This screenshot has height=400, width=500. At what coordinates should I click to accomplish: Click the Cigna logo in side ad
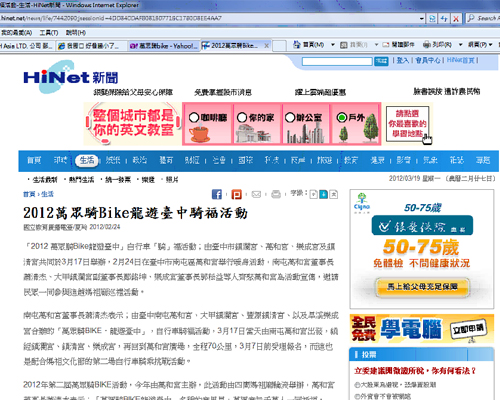tap(362, 202)
